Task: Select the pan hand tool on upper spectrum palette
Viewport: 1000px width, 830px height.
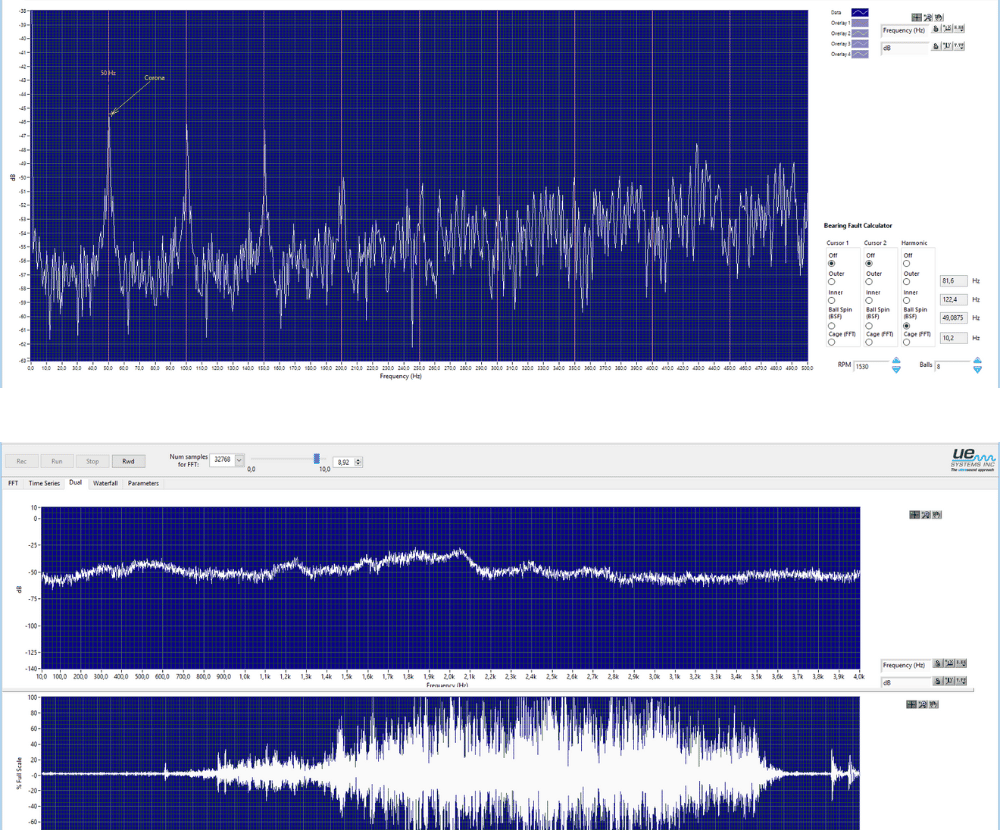Action: pyautogui.click(x=938, y=17)
